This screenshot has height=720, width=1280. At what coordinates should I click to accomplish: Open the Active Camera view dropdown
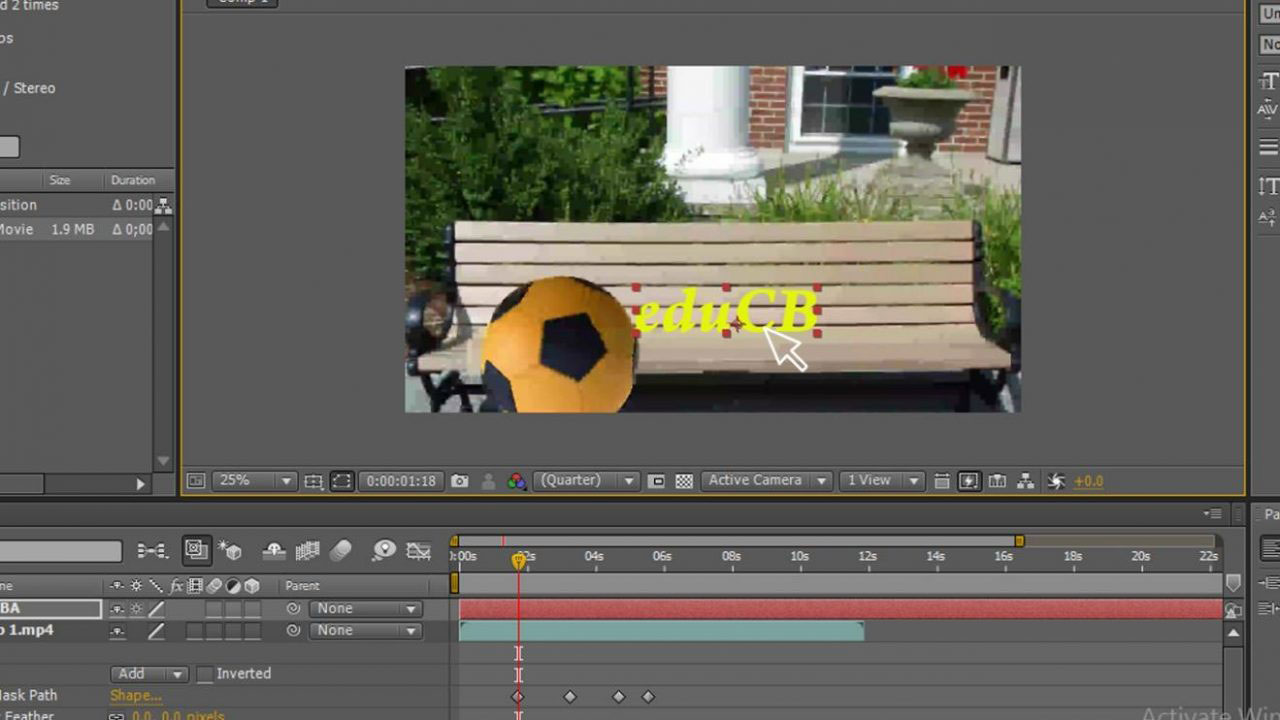point(766,481)
